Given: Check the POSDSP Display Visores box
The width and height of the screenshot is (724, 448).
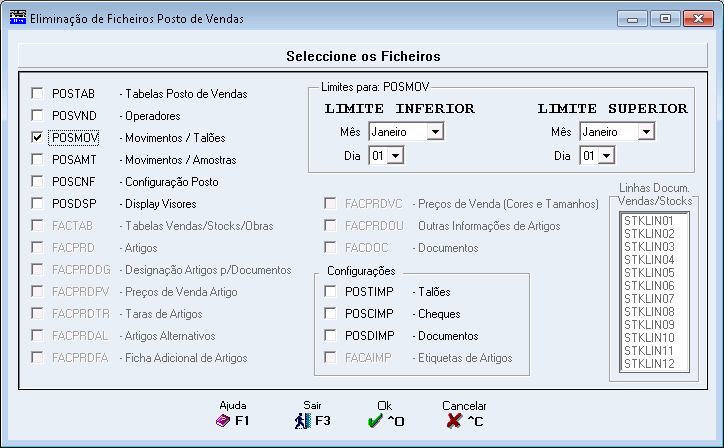Looking at the screenshot, I should 38,203.
